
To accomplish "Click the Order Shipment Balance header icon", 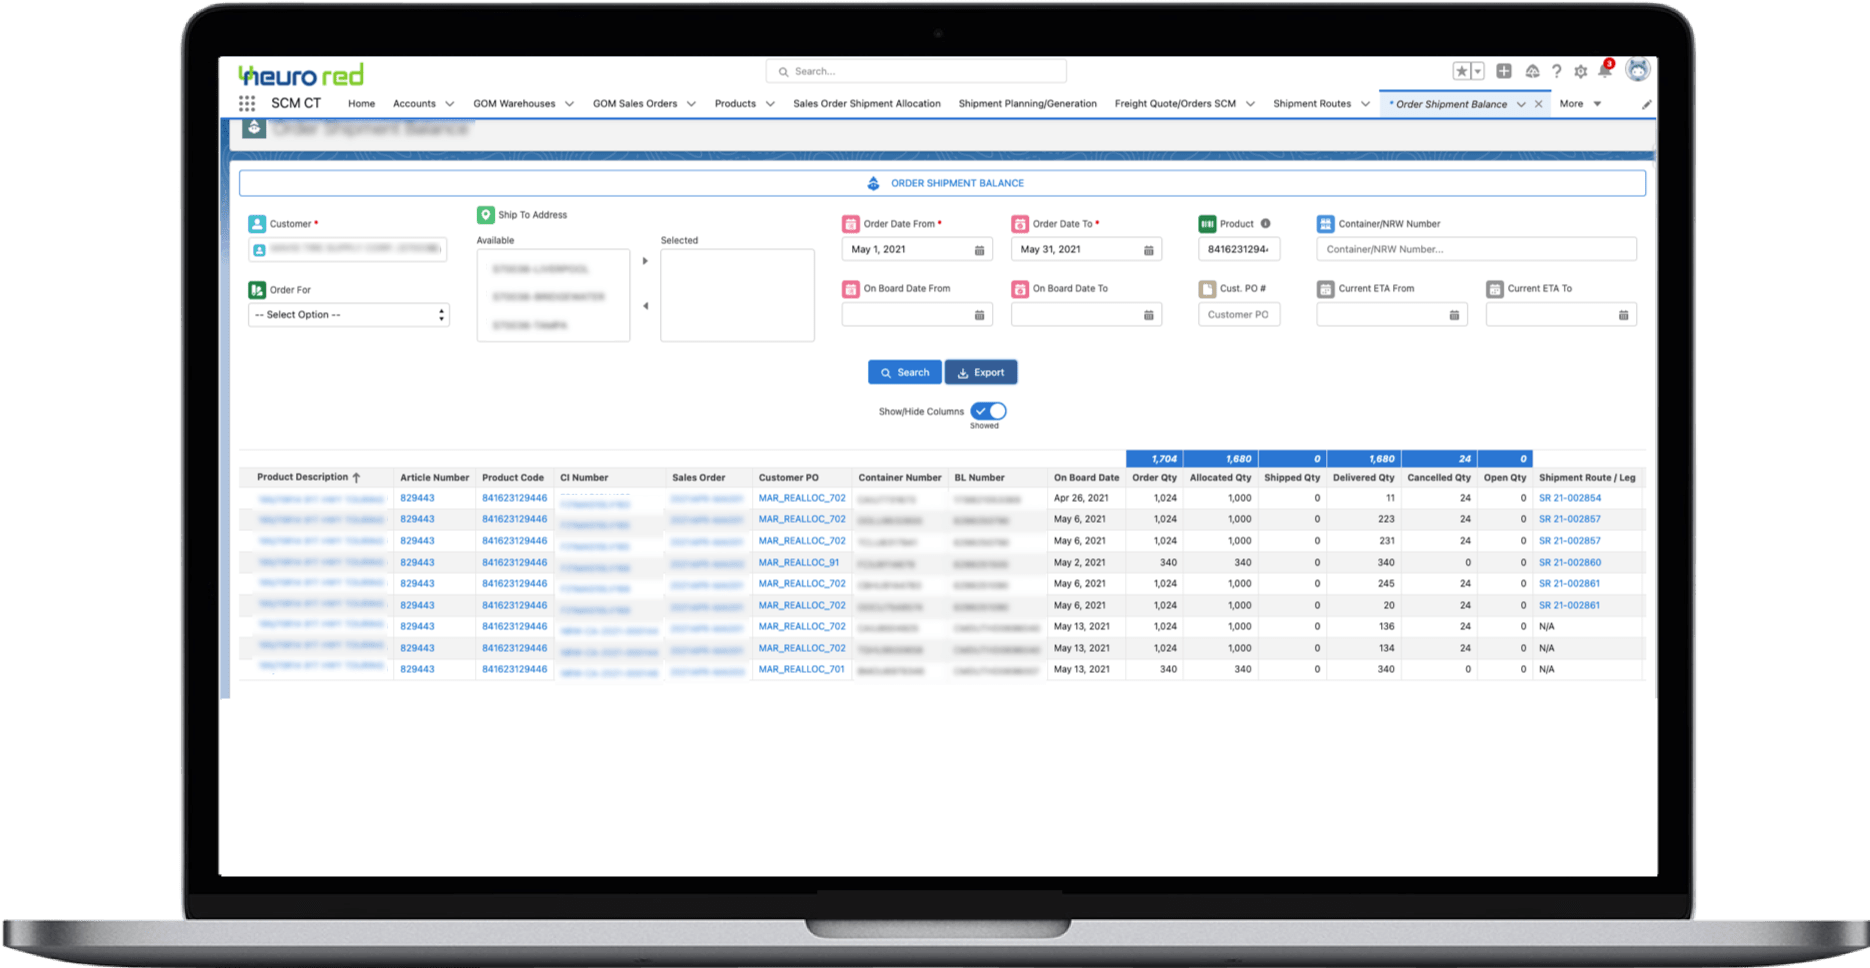I will point(254,128).
